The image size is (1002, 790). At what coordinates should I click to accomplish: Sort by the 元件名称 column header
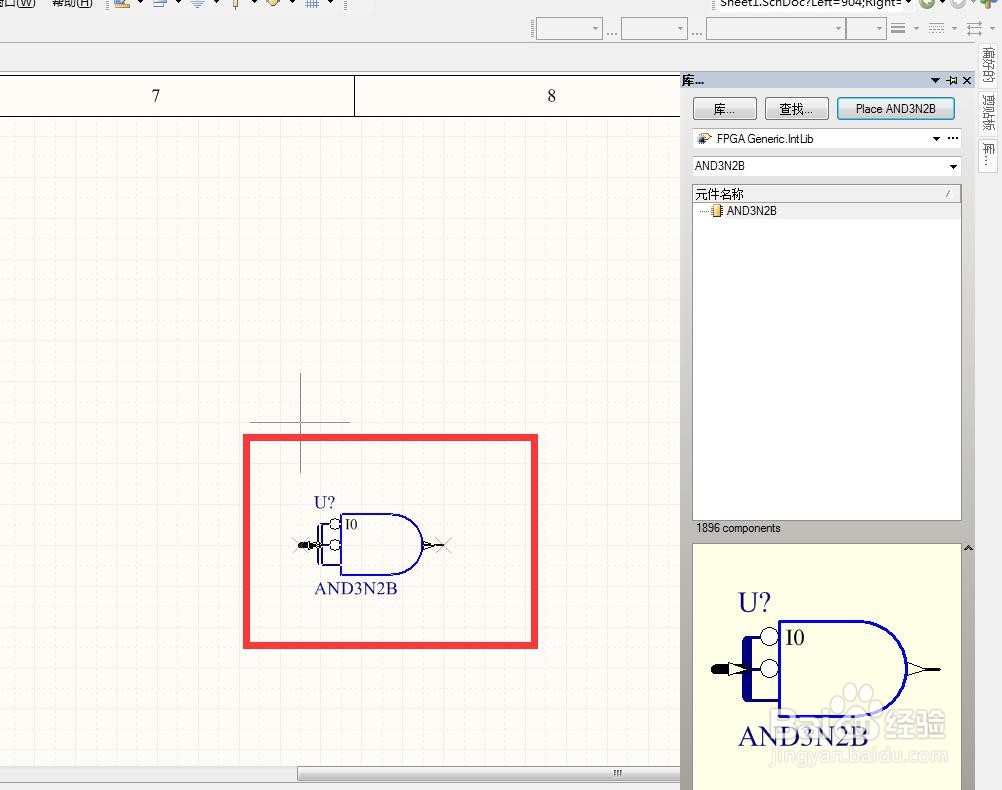(826, 194)
